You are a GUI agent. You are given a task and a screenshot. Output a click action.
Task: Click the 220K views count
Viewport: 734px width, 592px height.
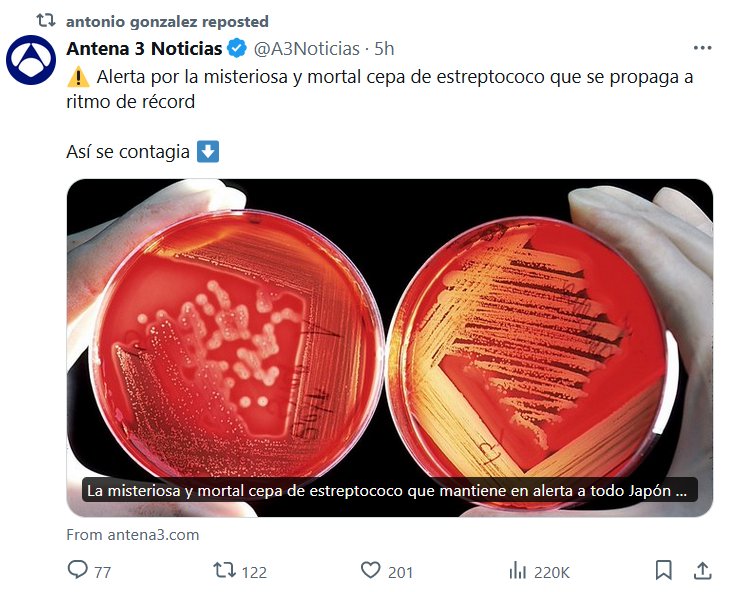[x=552, y=572]
